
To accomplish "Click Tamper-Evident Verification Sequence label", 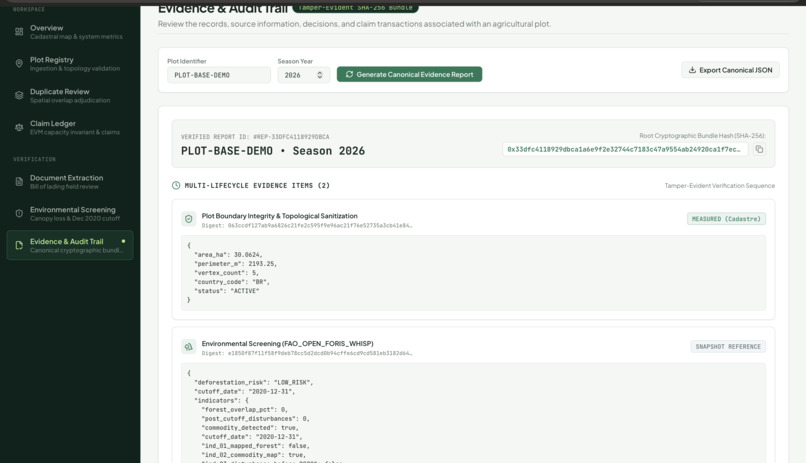I will [x=720, y=186].
